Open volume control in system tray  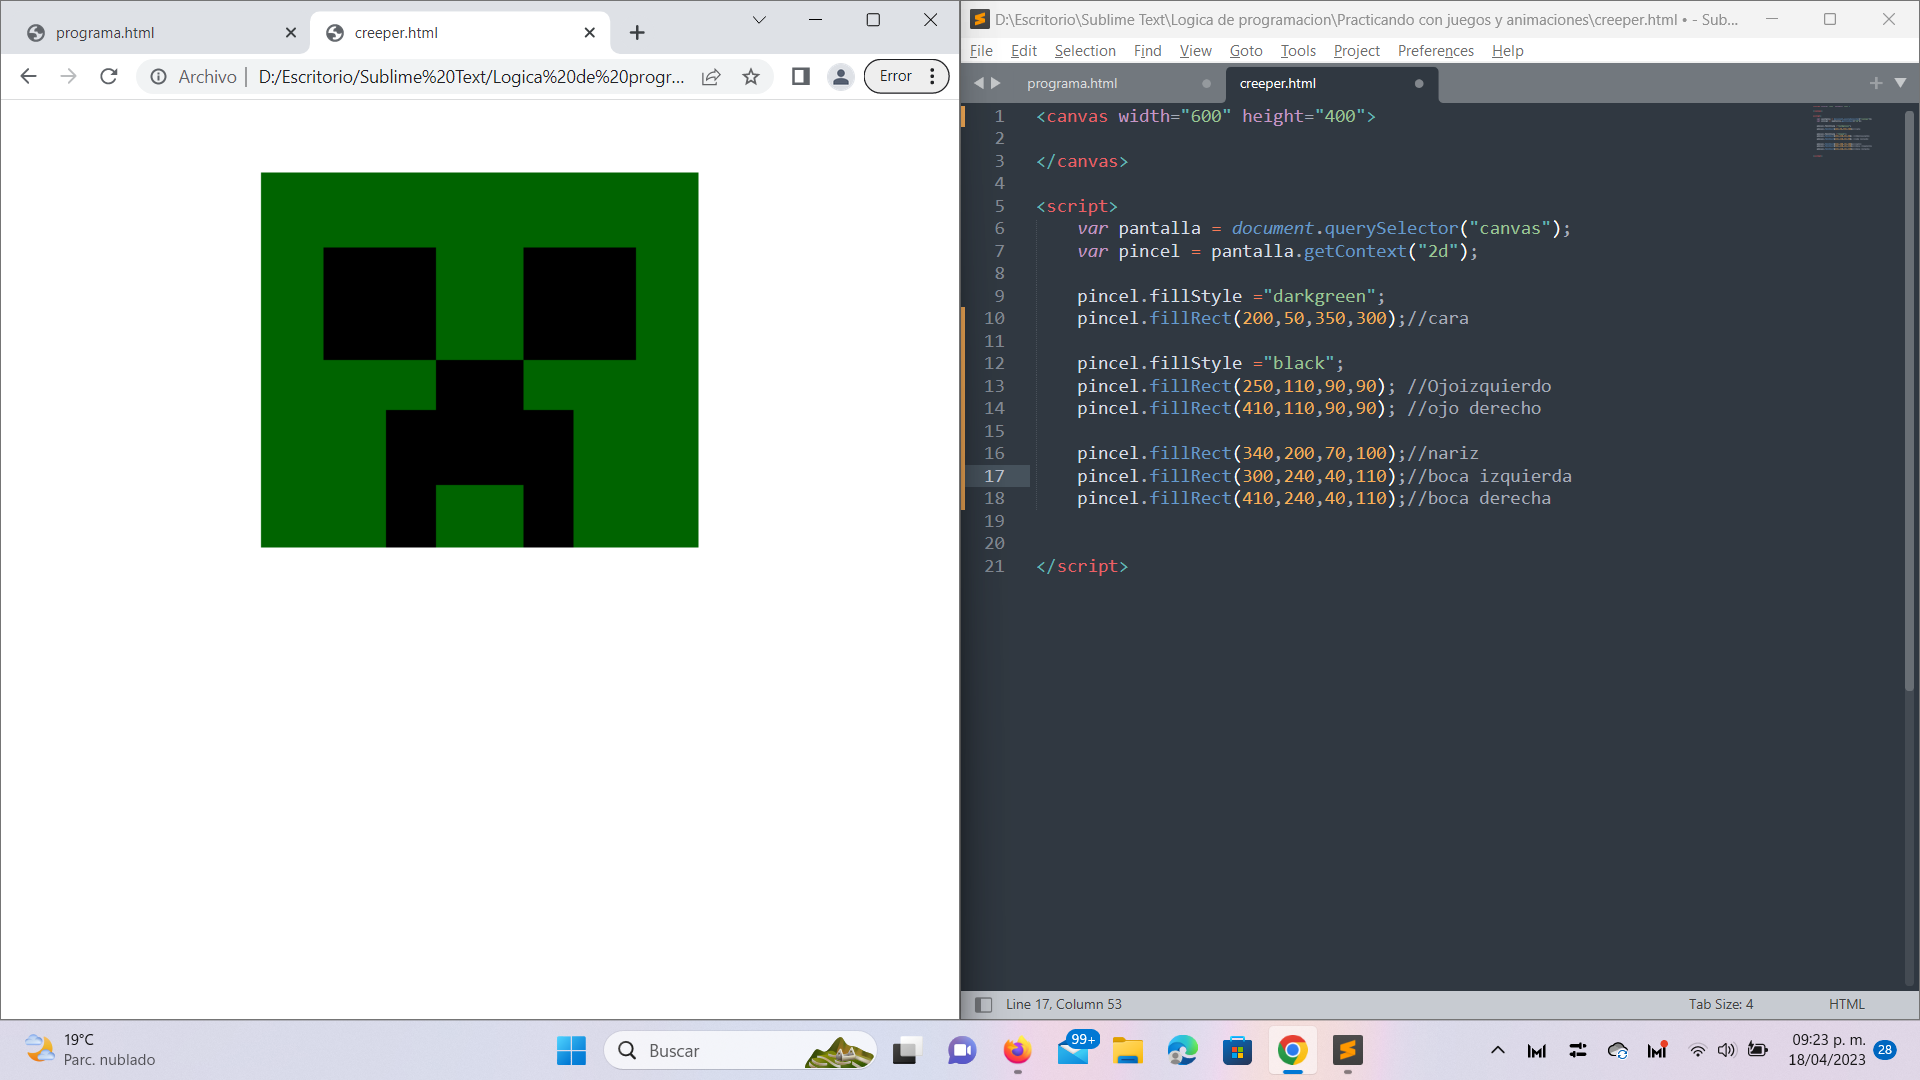pyautogui.click(x=1727, y=1050)
